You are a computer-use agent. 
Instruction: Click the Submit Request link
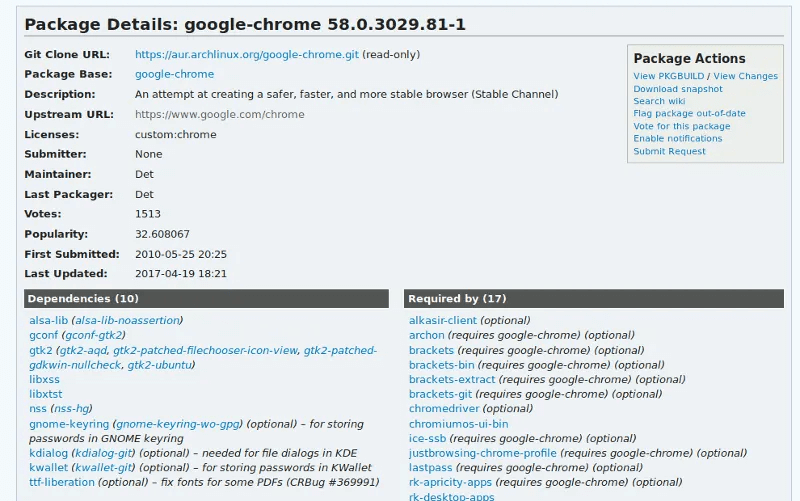point(669,151)
